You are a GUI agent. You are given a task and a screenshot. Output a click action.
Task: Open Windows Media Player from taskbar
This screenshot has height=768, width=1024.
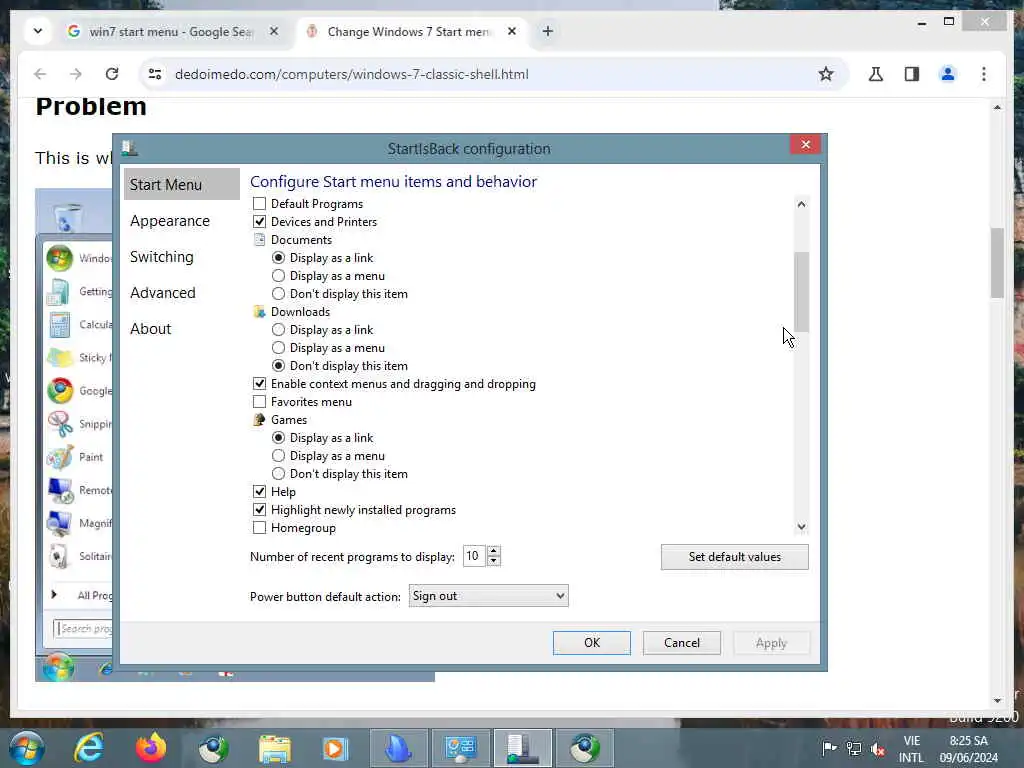click(336, 748)
